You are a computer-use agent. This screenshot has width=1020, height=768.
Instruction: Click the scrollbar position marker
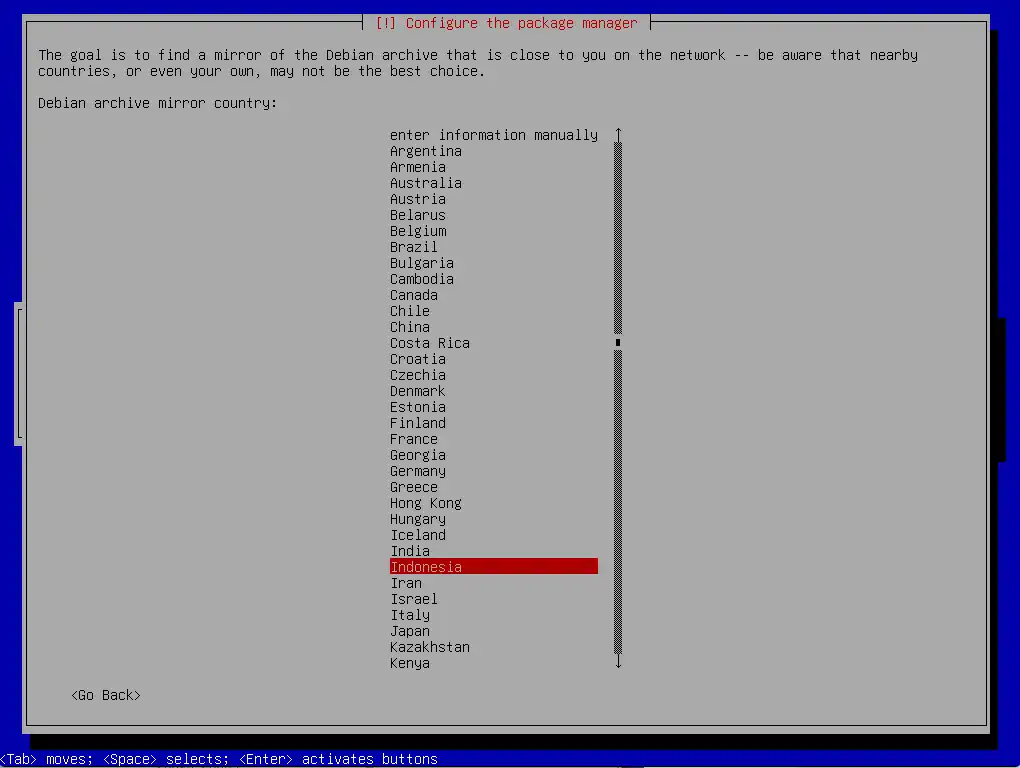click(618, 343)
